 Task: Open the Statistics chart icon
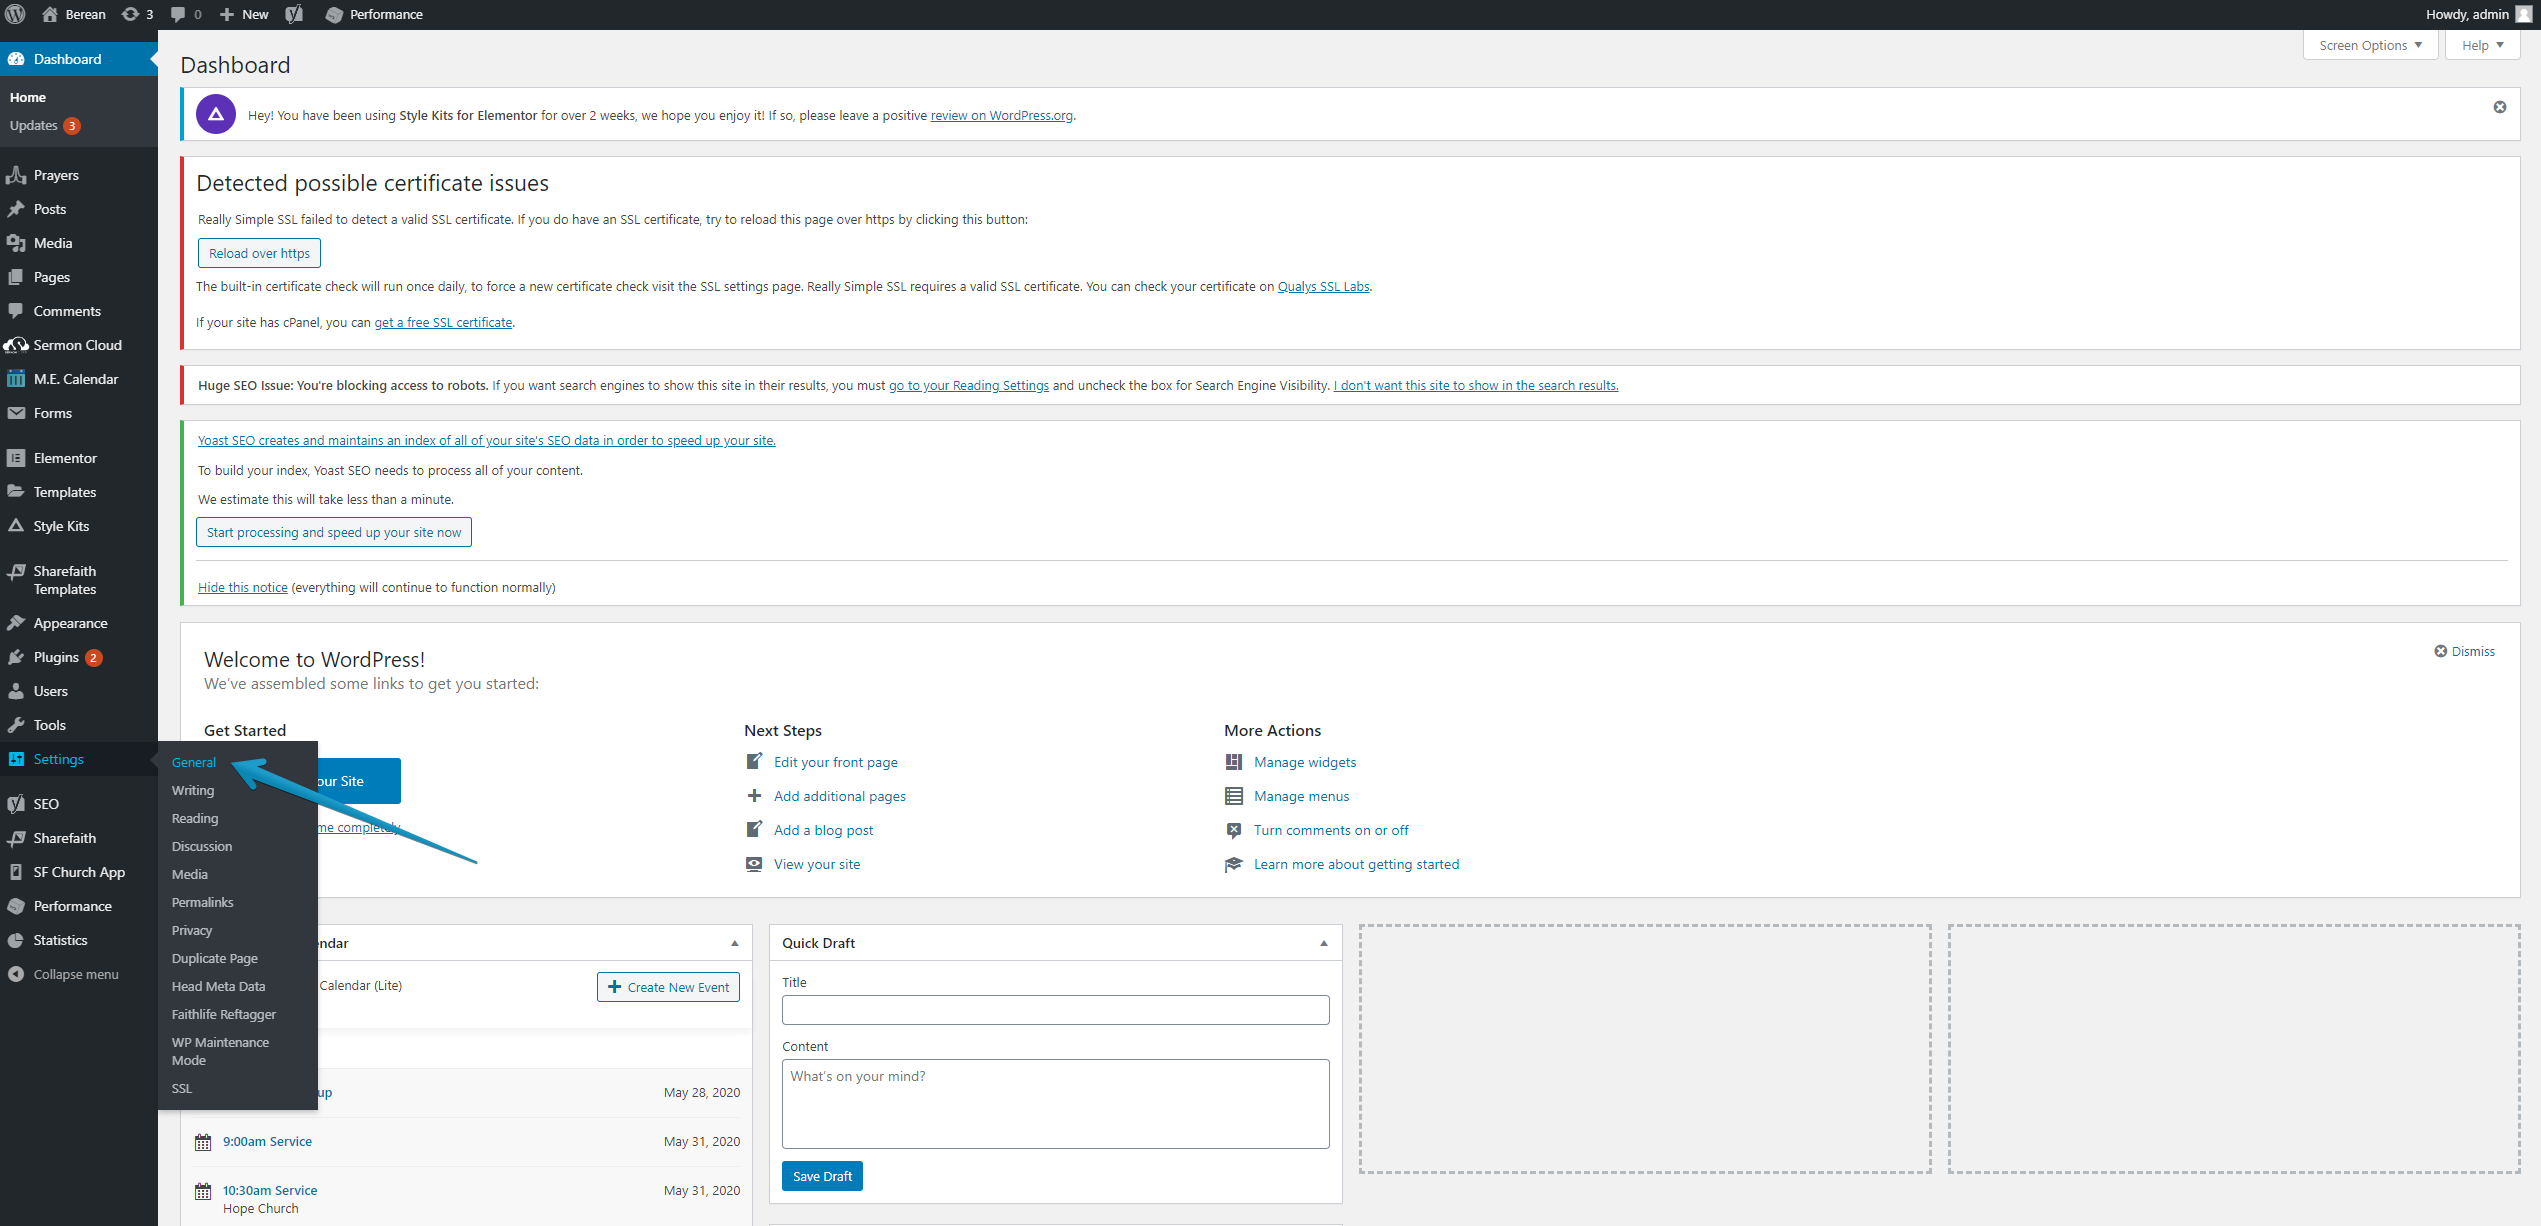click(x=16, y=940)
